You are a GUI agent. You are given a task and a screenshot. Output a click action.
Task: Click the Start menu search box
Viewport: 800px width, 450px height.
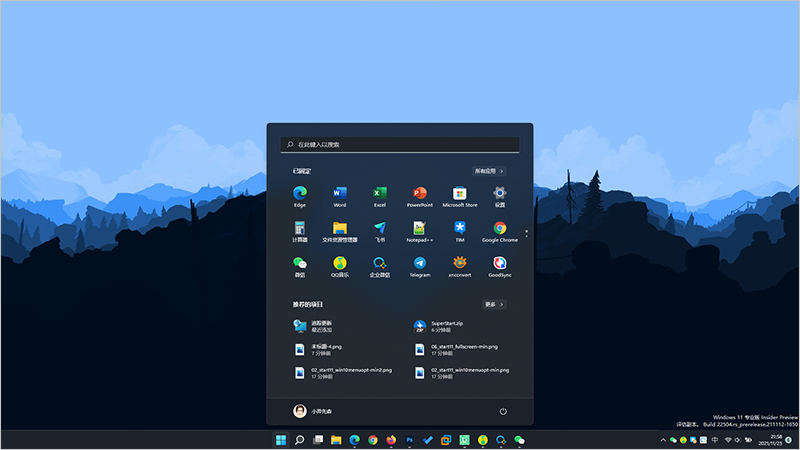click(x=399, y=144)
